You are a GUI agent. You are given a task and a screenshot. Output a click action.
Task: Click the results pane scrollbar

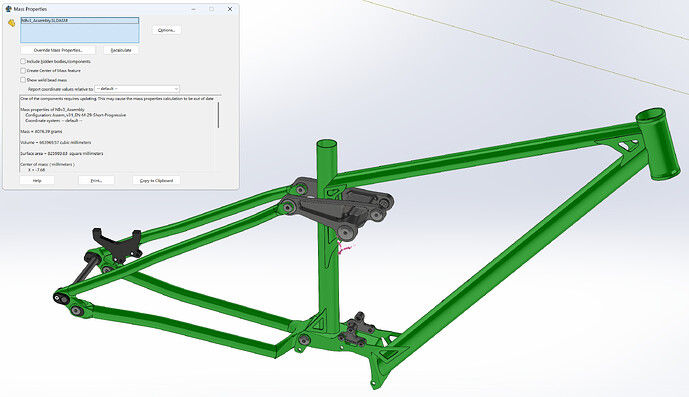[218, 115]
